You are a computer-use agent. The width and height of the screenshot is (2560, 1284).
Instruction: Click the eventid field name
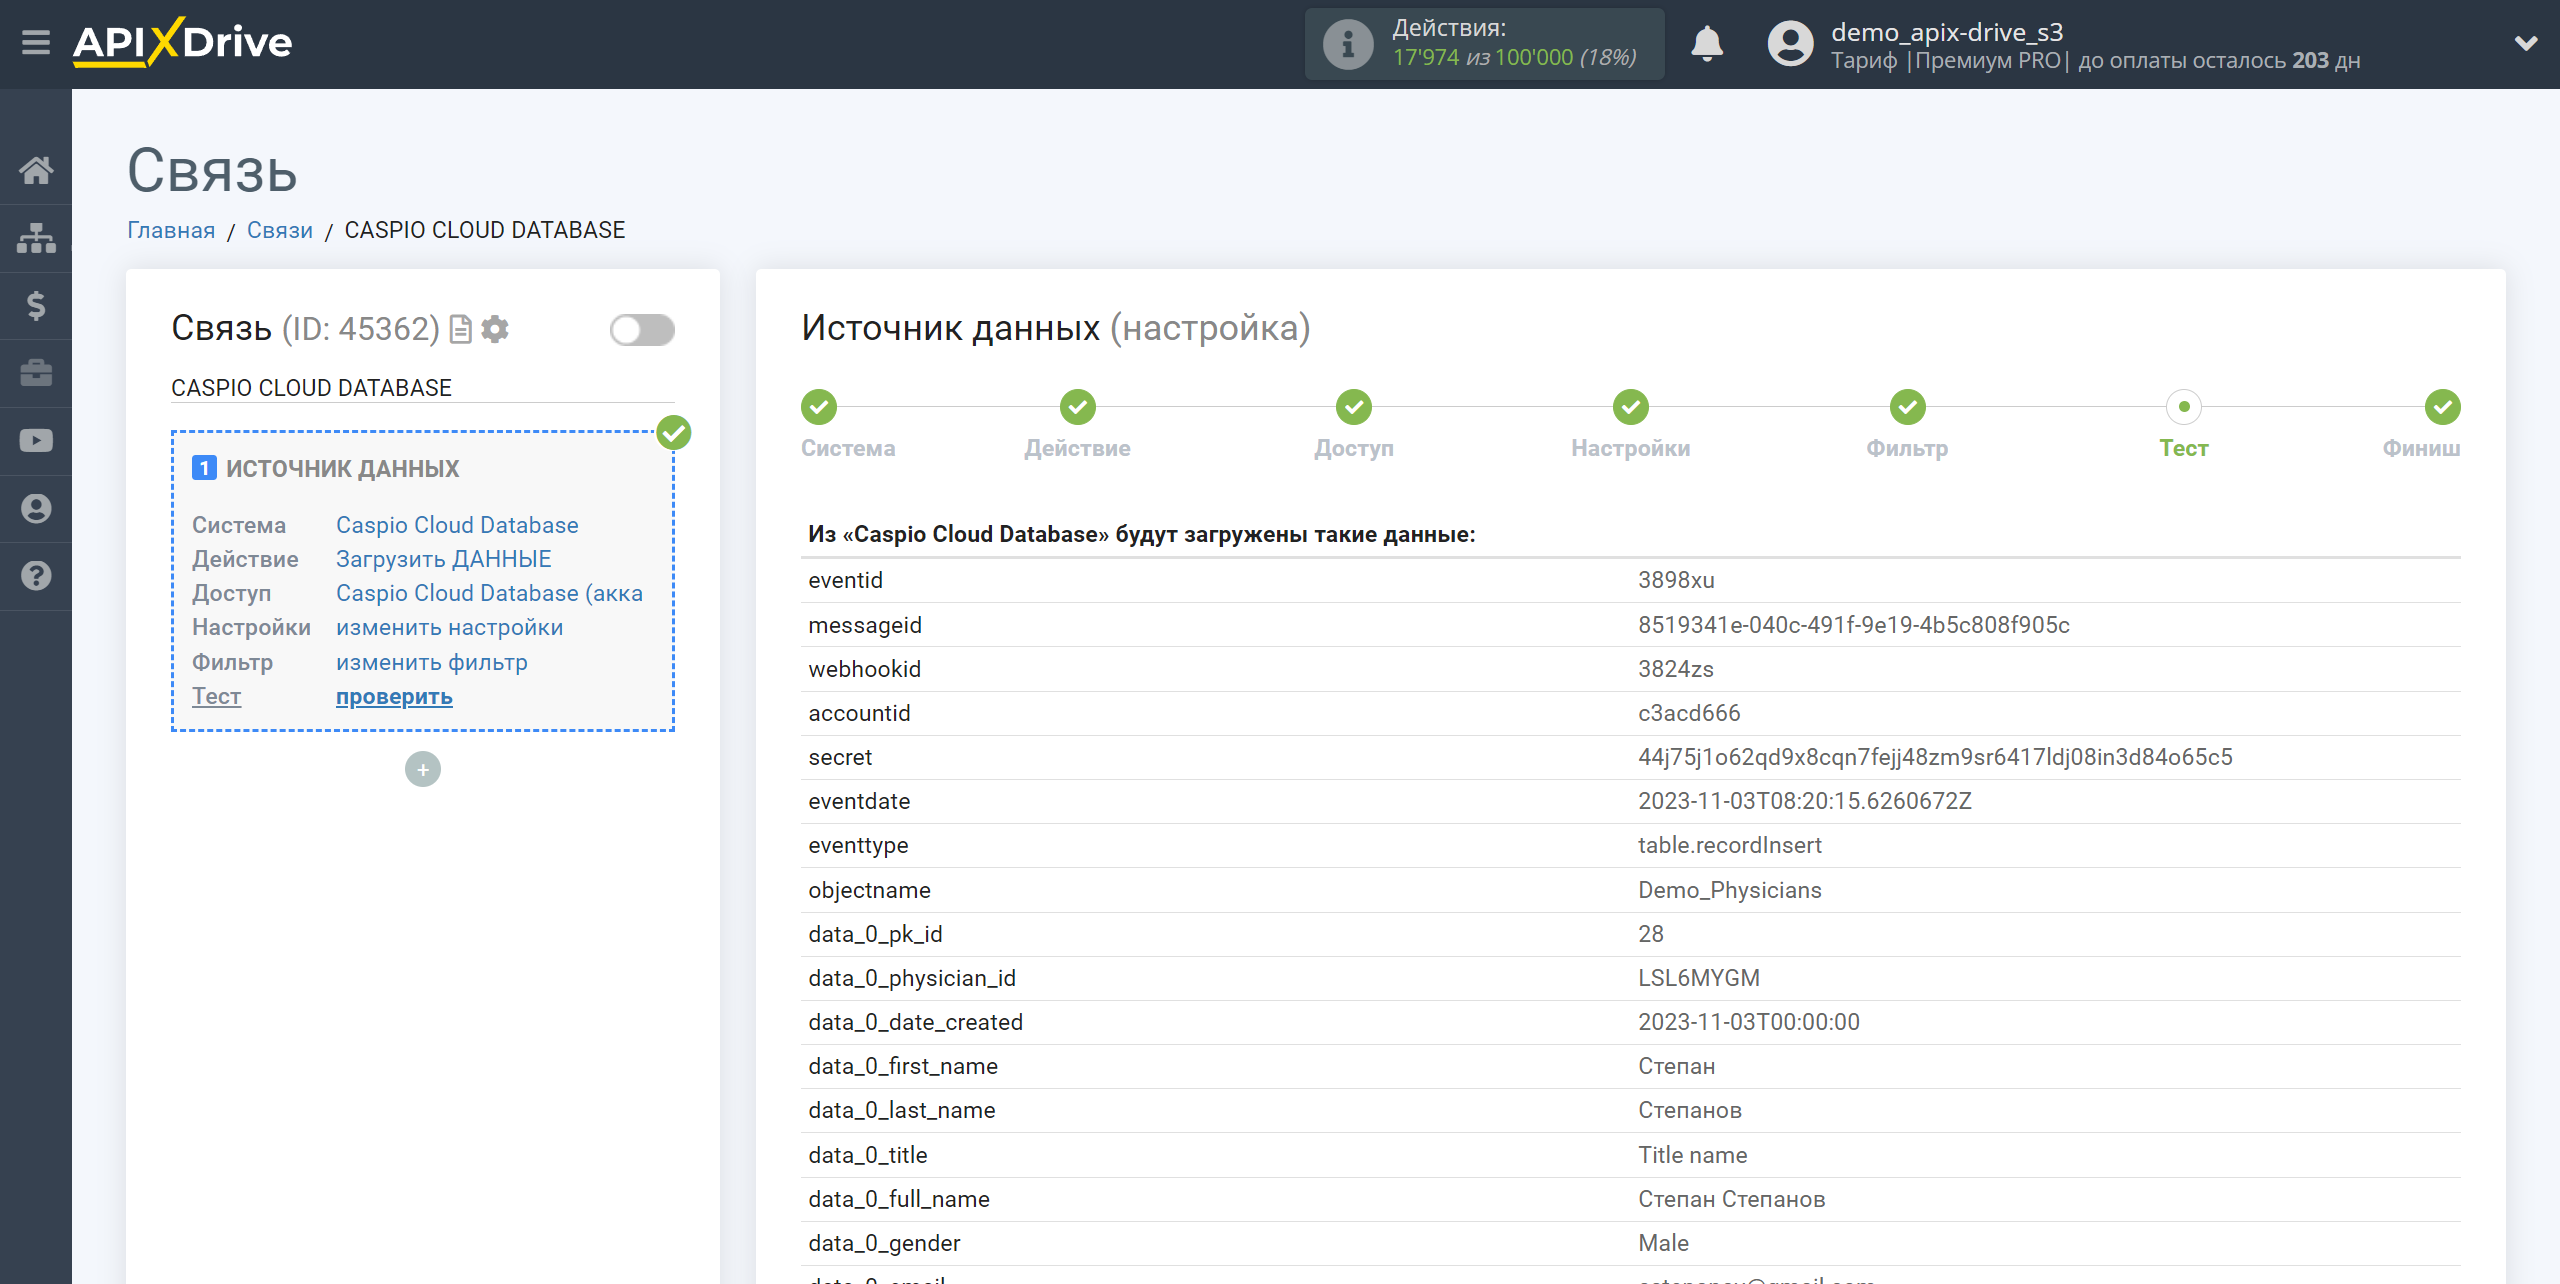[845, 580]
